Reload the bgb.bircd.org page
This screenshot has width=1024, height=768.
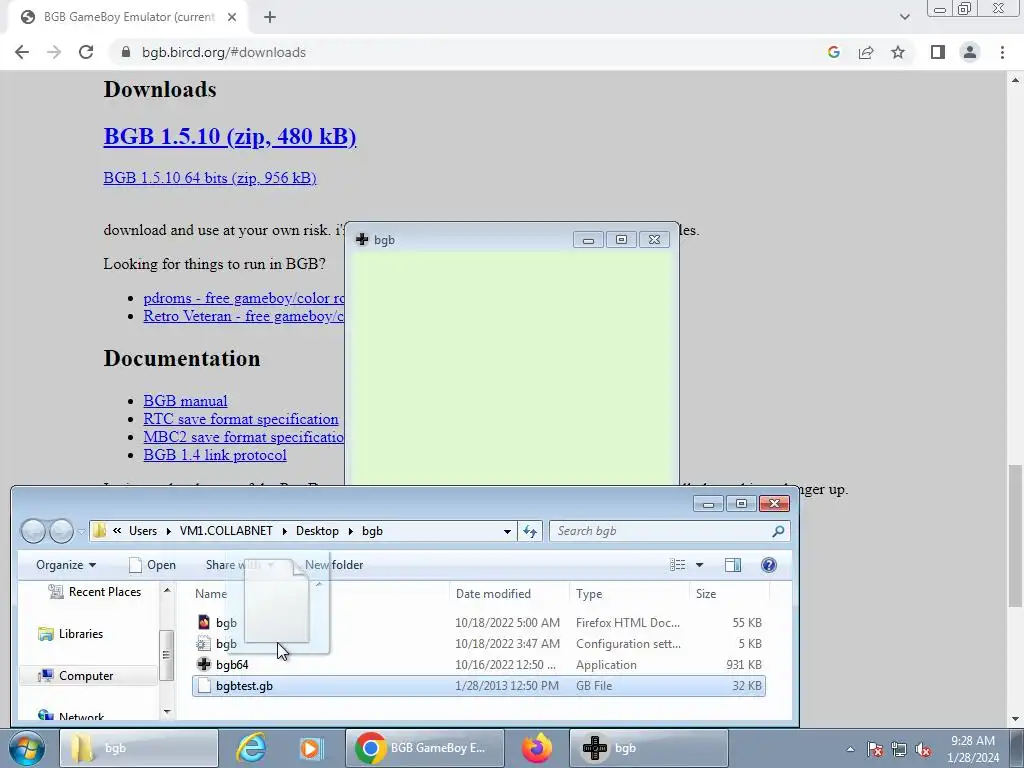click(86, 52)
